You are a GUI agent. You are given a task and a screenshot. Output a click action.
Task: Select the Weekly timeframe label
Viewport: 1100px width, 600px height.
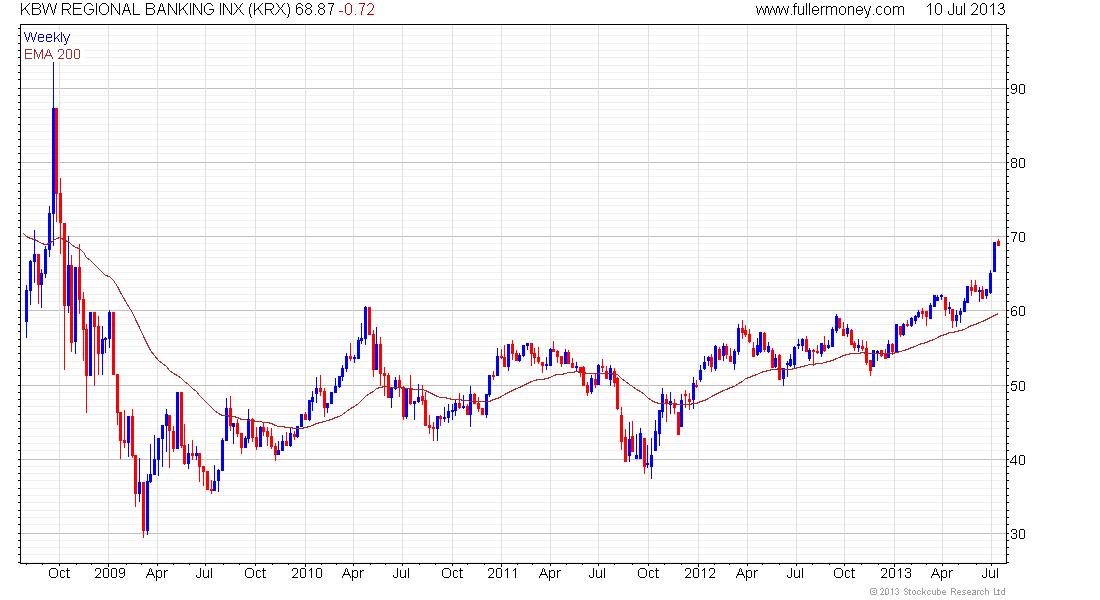coord(47,37)
